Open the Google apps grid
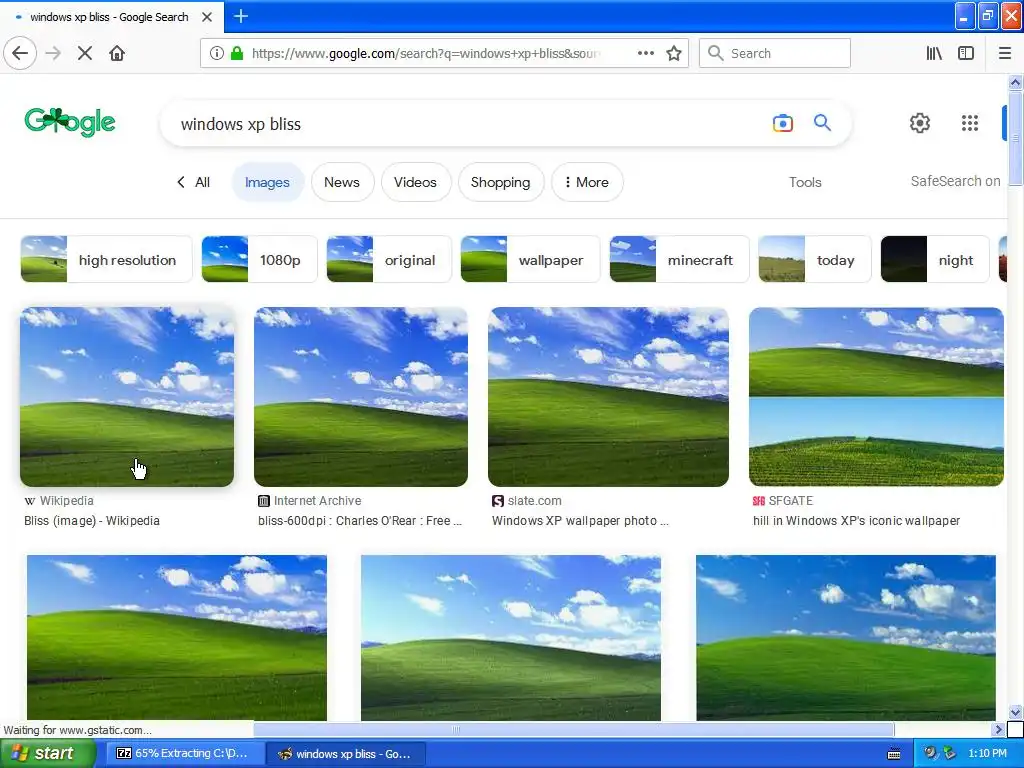1024x768 pixels. coord(970,123)
